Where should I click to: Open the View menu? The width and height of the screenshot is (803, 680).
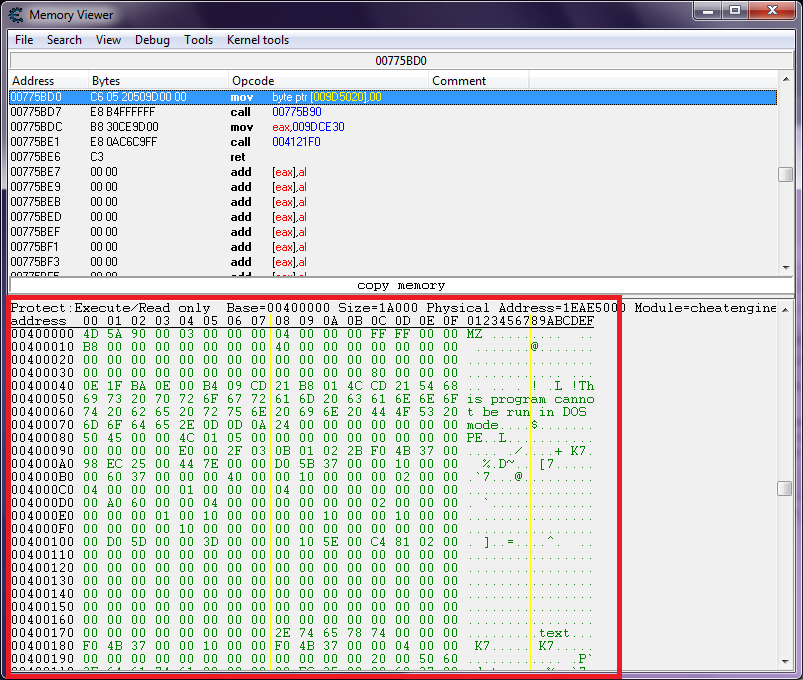tap(108, 40)
